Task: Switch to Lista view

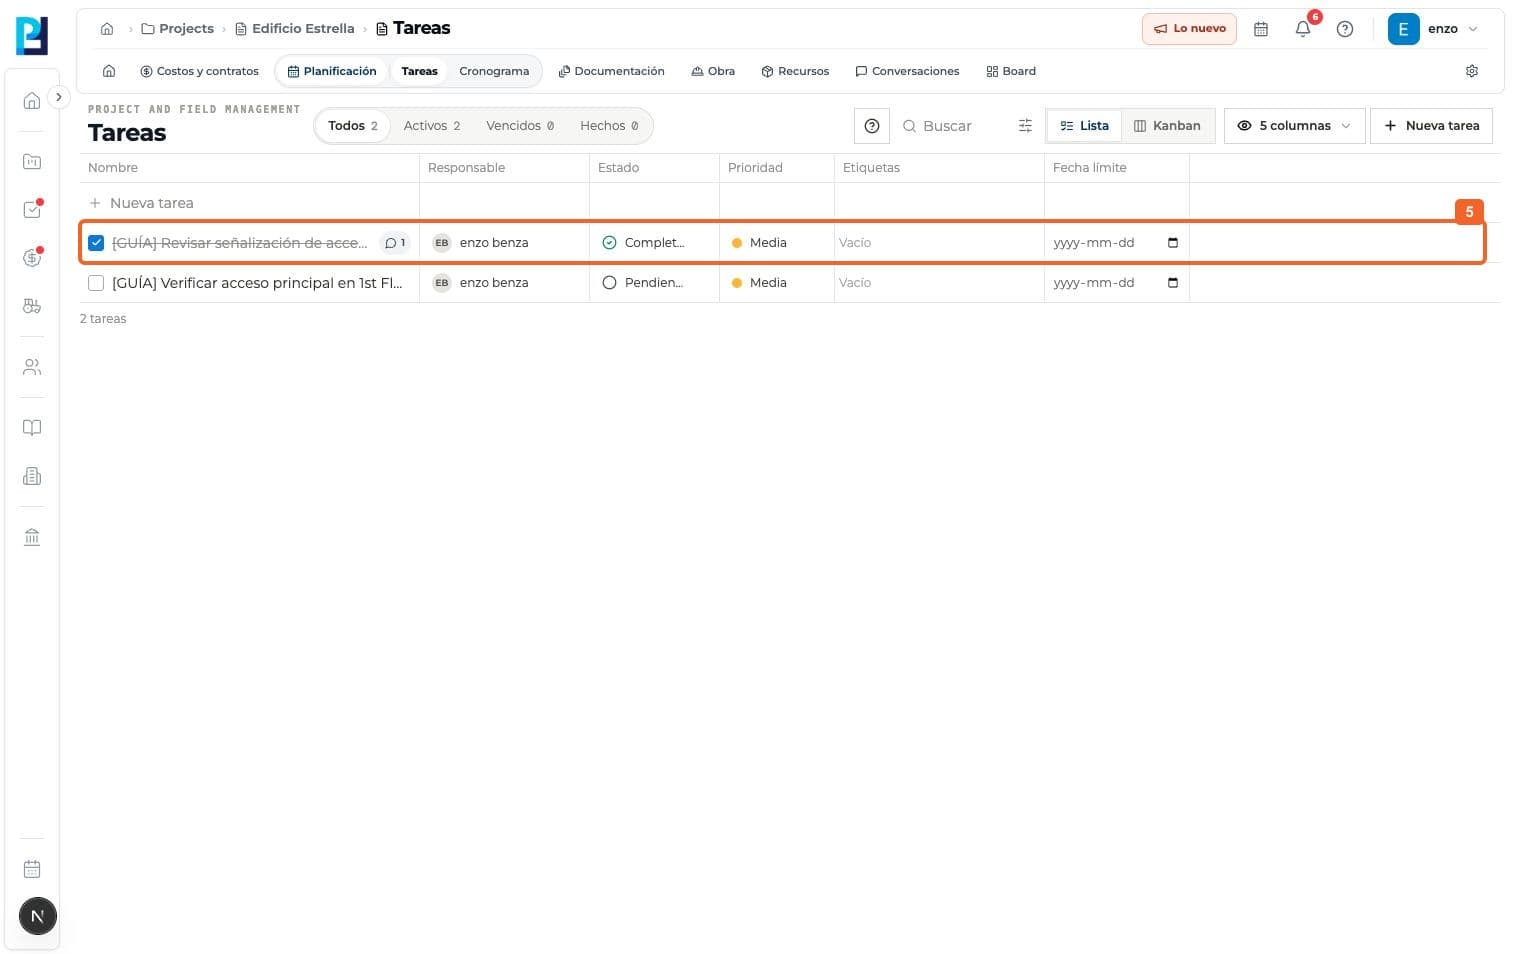Action: [1084, 126]
